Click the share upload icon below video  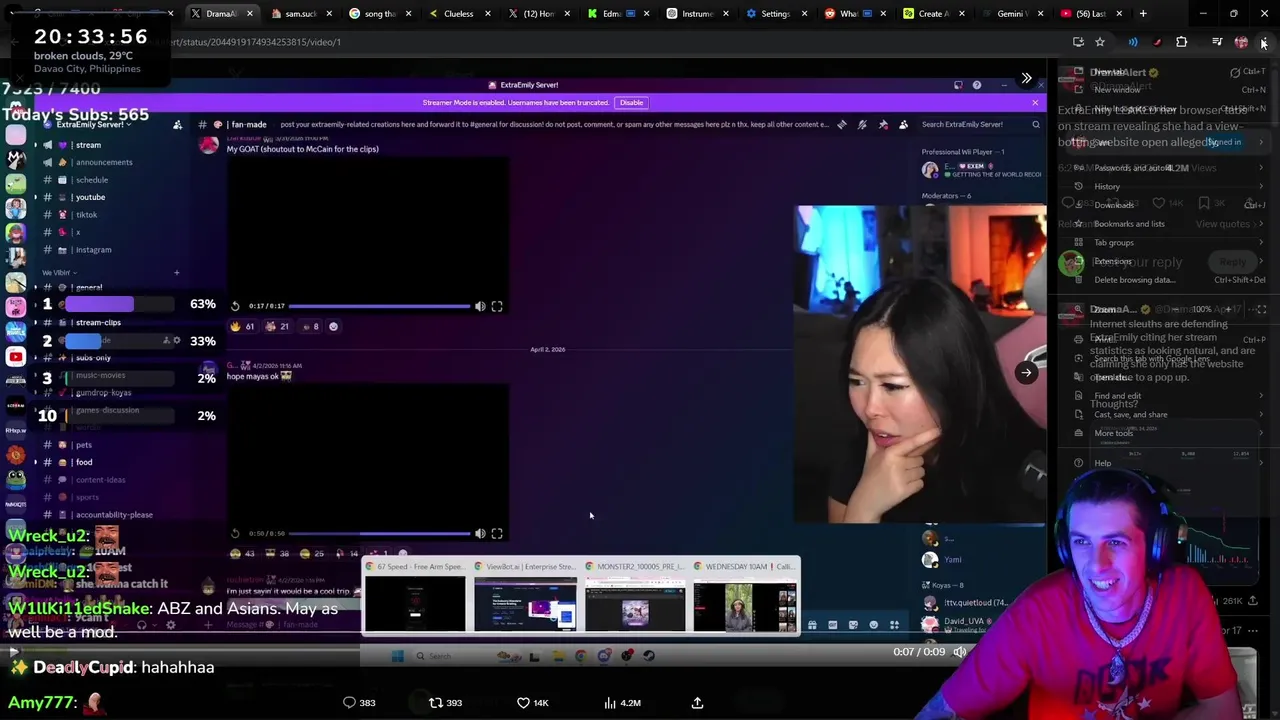coord(698,703)
